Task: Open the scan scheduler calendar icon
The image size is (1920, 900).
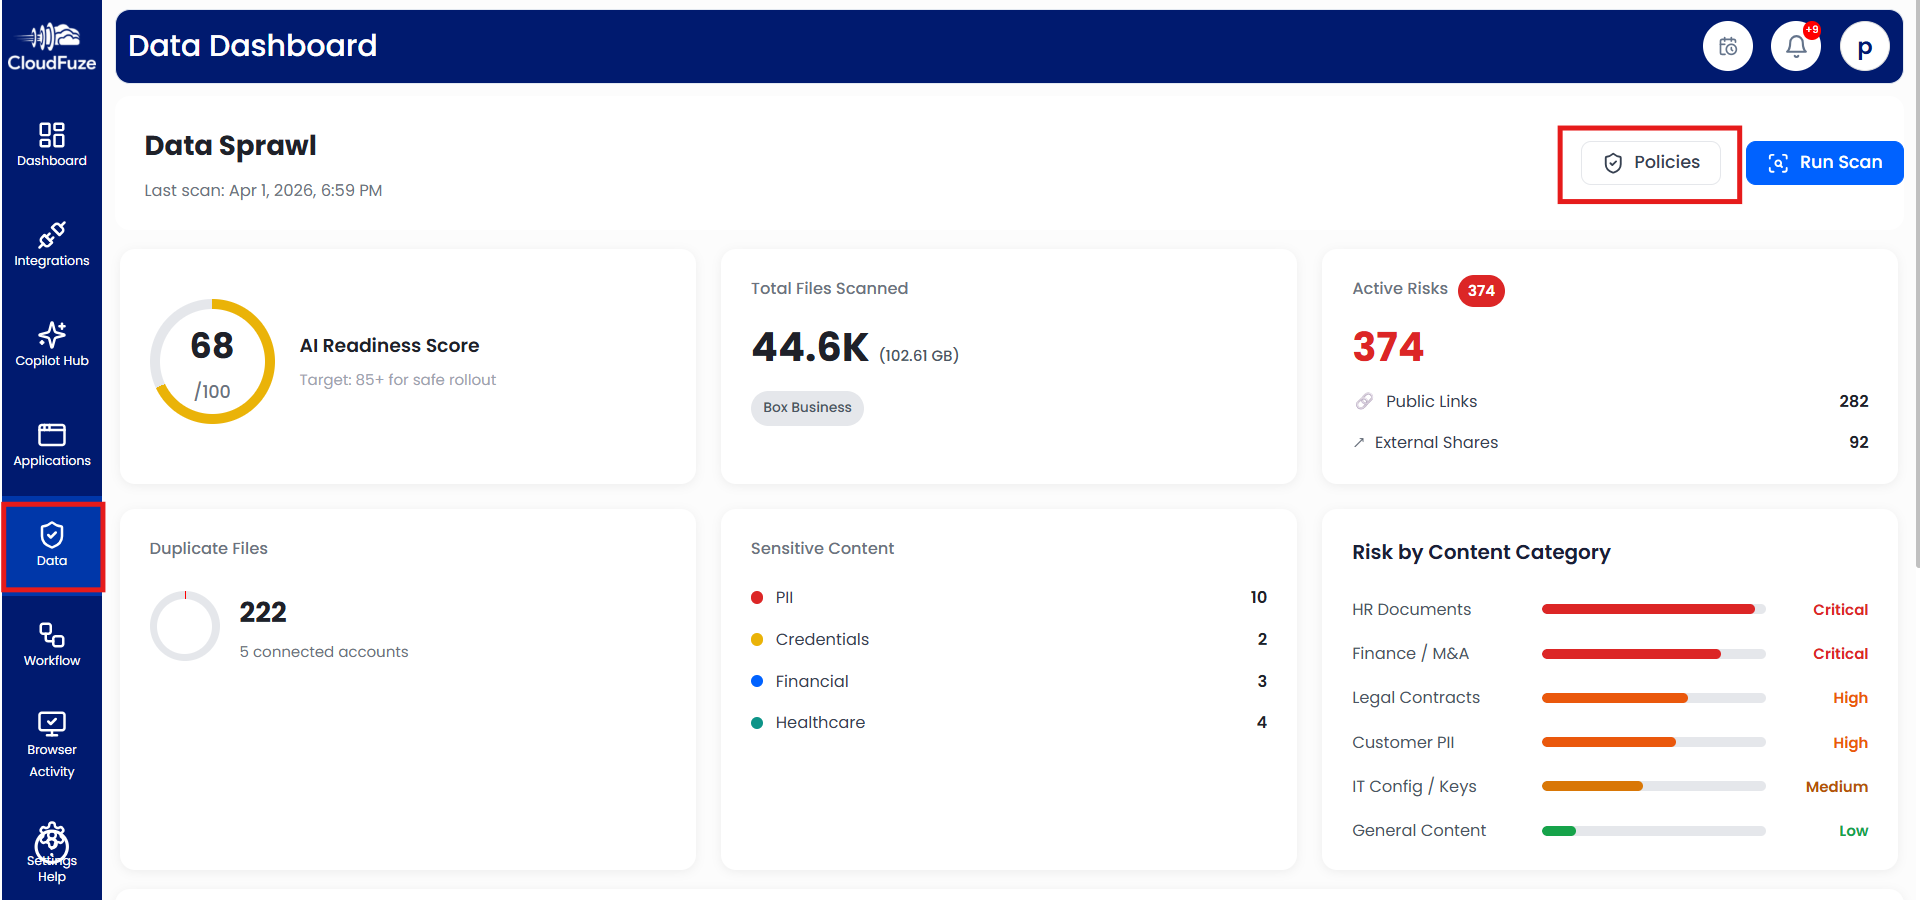Action: [x=1728, y=46]
